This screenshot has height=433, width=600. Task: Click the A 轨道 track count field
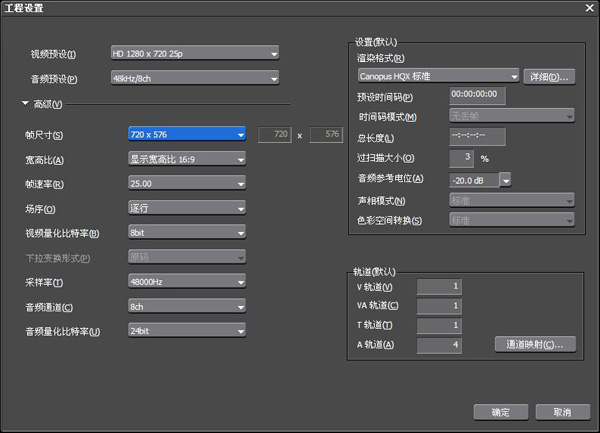click(439, 345)
